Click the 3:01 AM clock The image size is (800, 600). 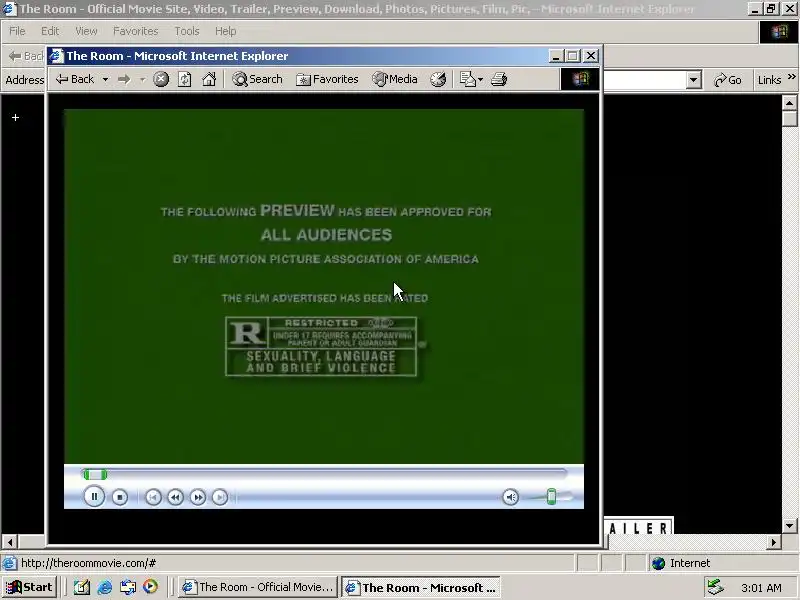coord(761,588)
